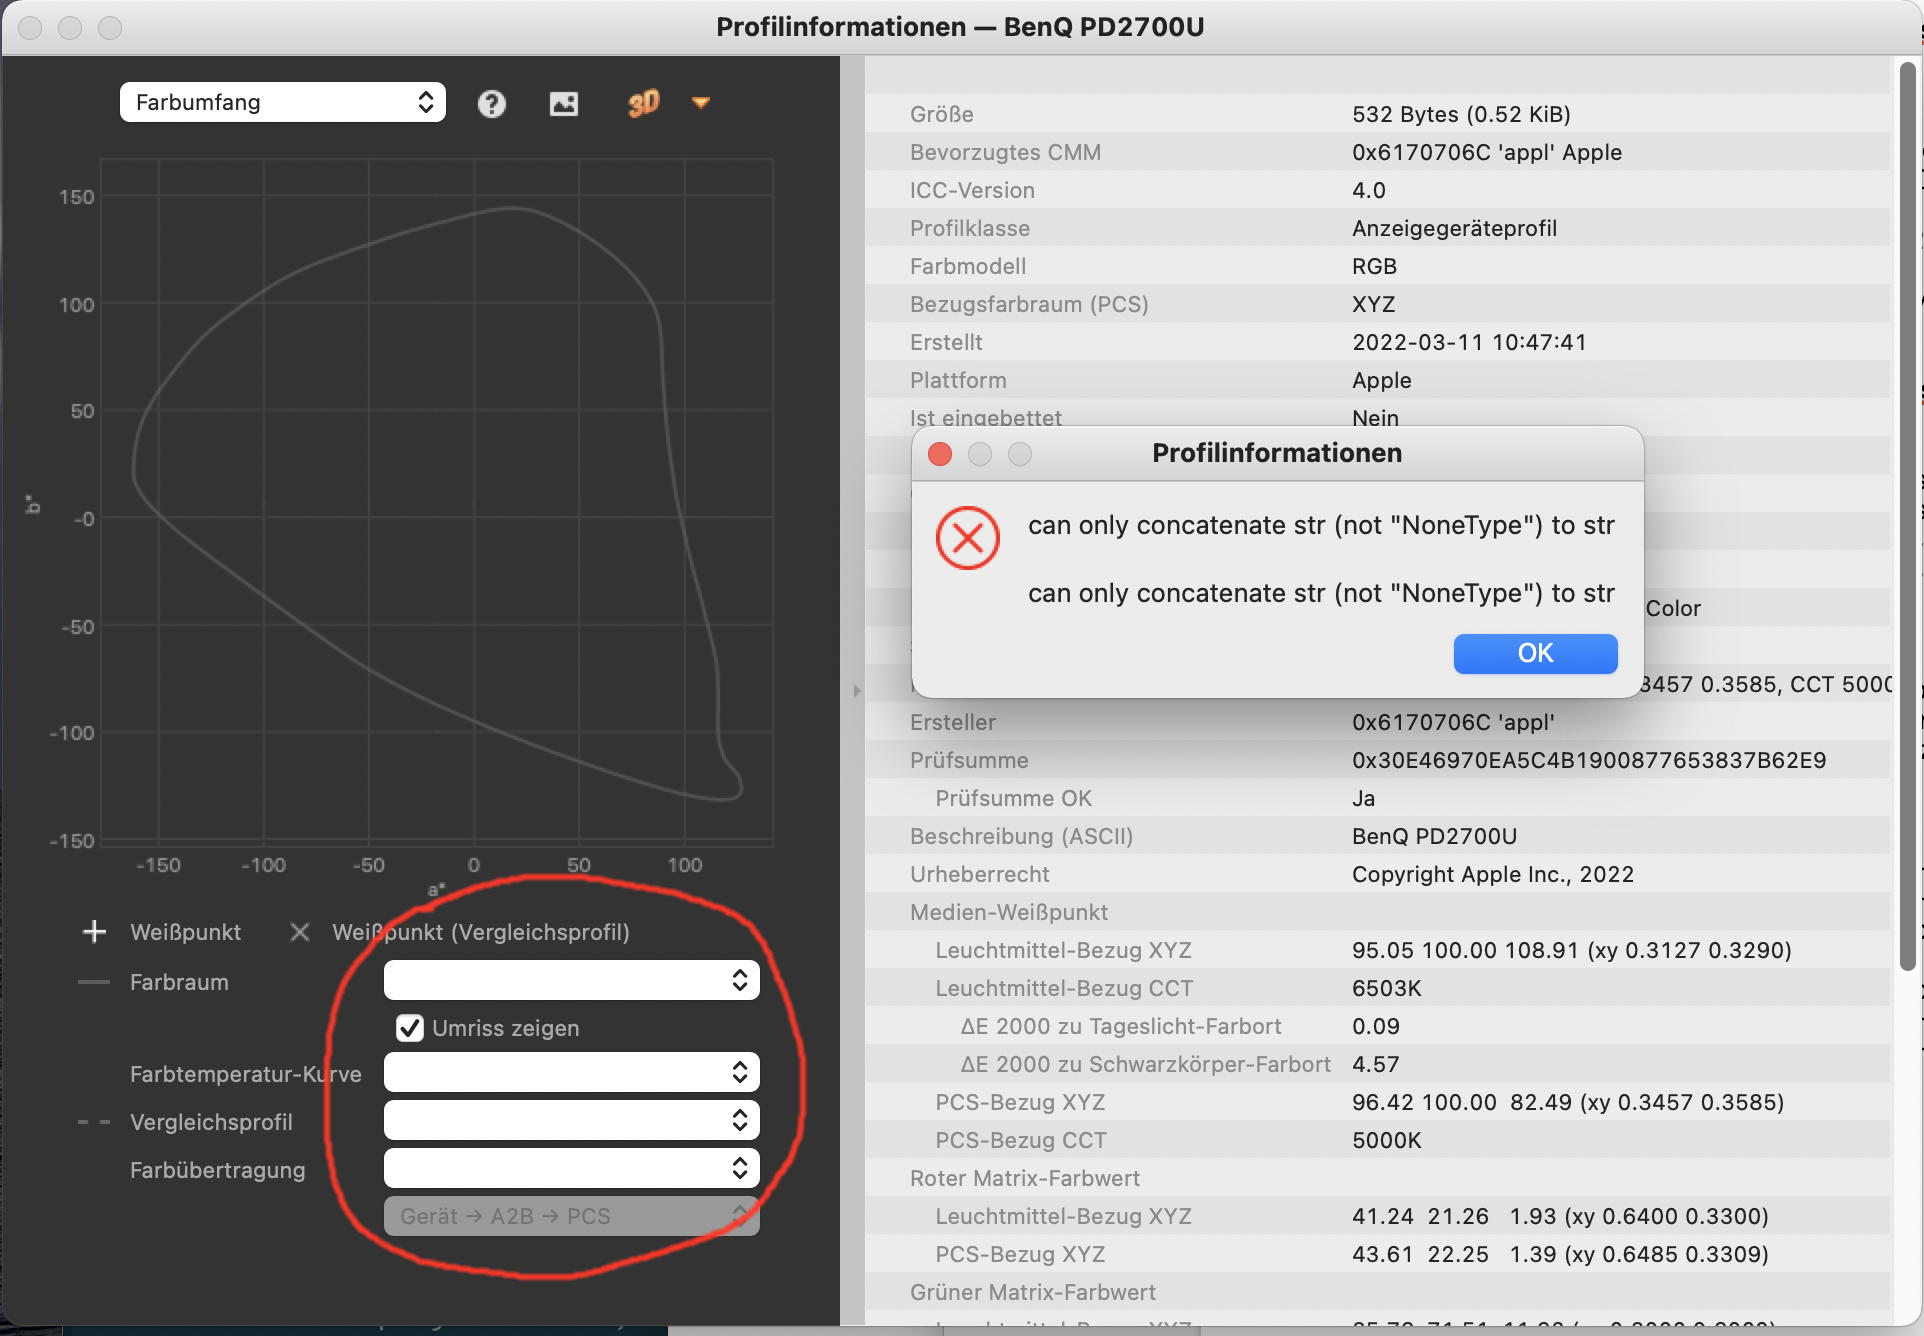Image resolution: width=1924 pixels, height=1336 pixels.
Task: Open the Farbübertragung dropdown
Action: [x=570, y=1167]
